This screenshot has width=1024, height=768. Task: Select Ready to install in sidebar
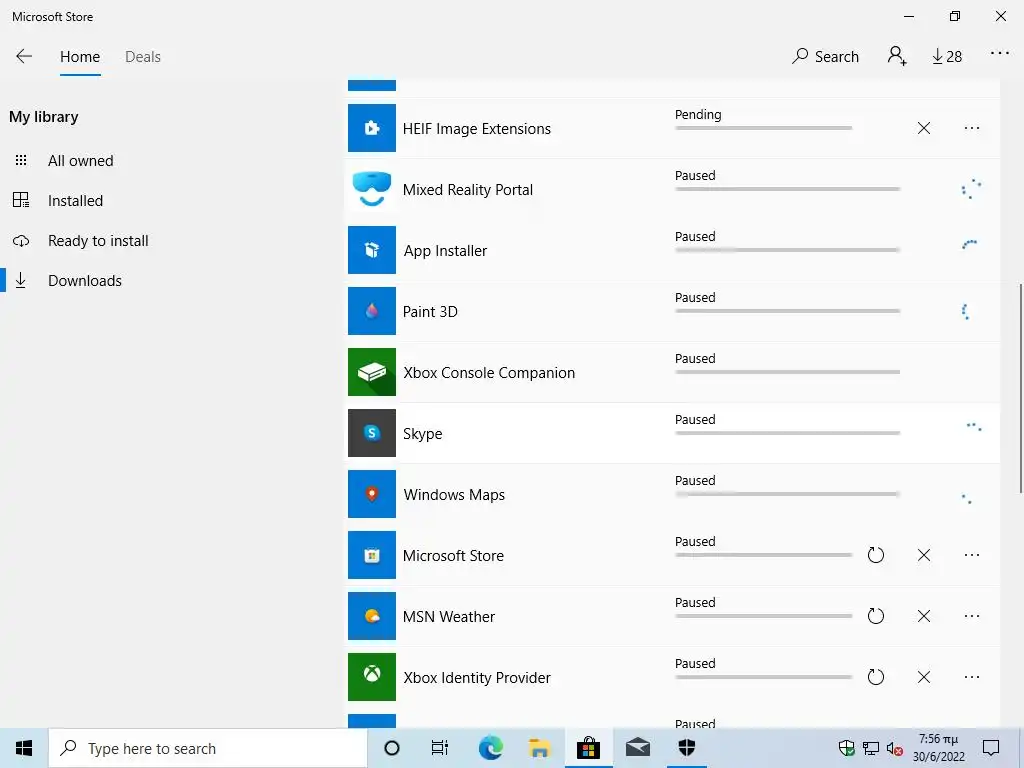point(98,240)
